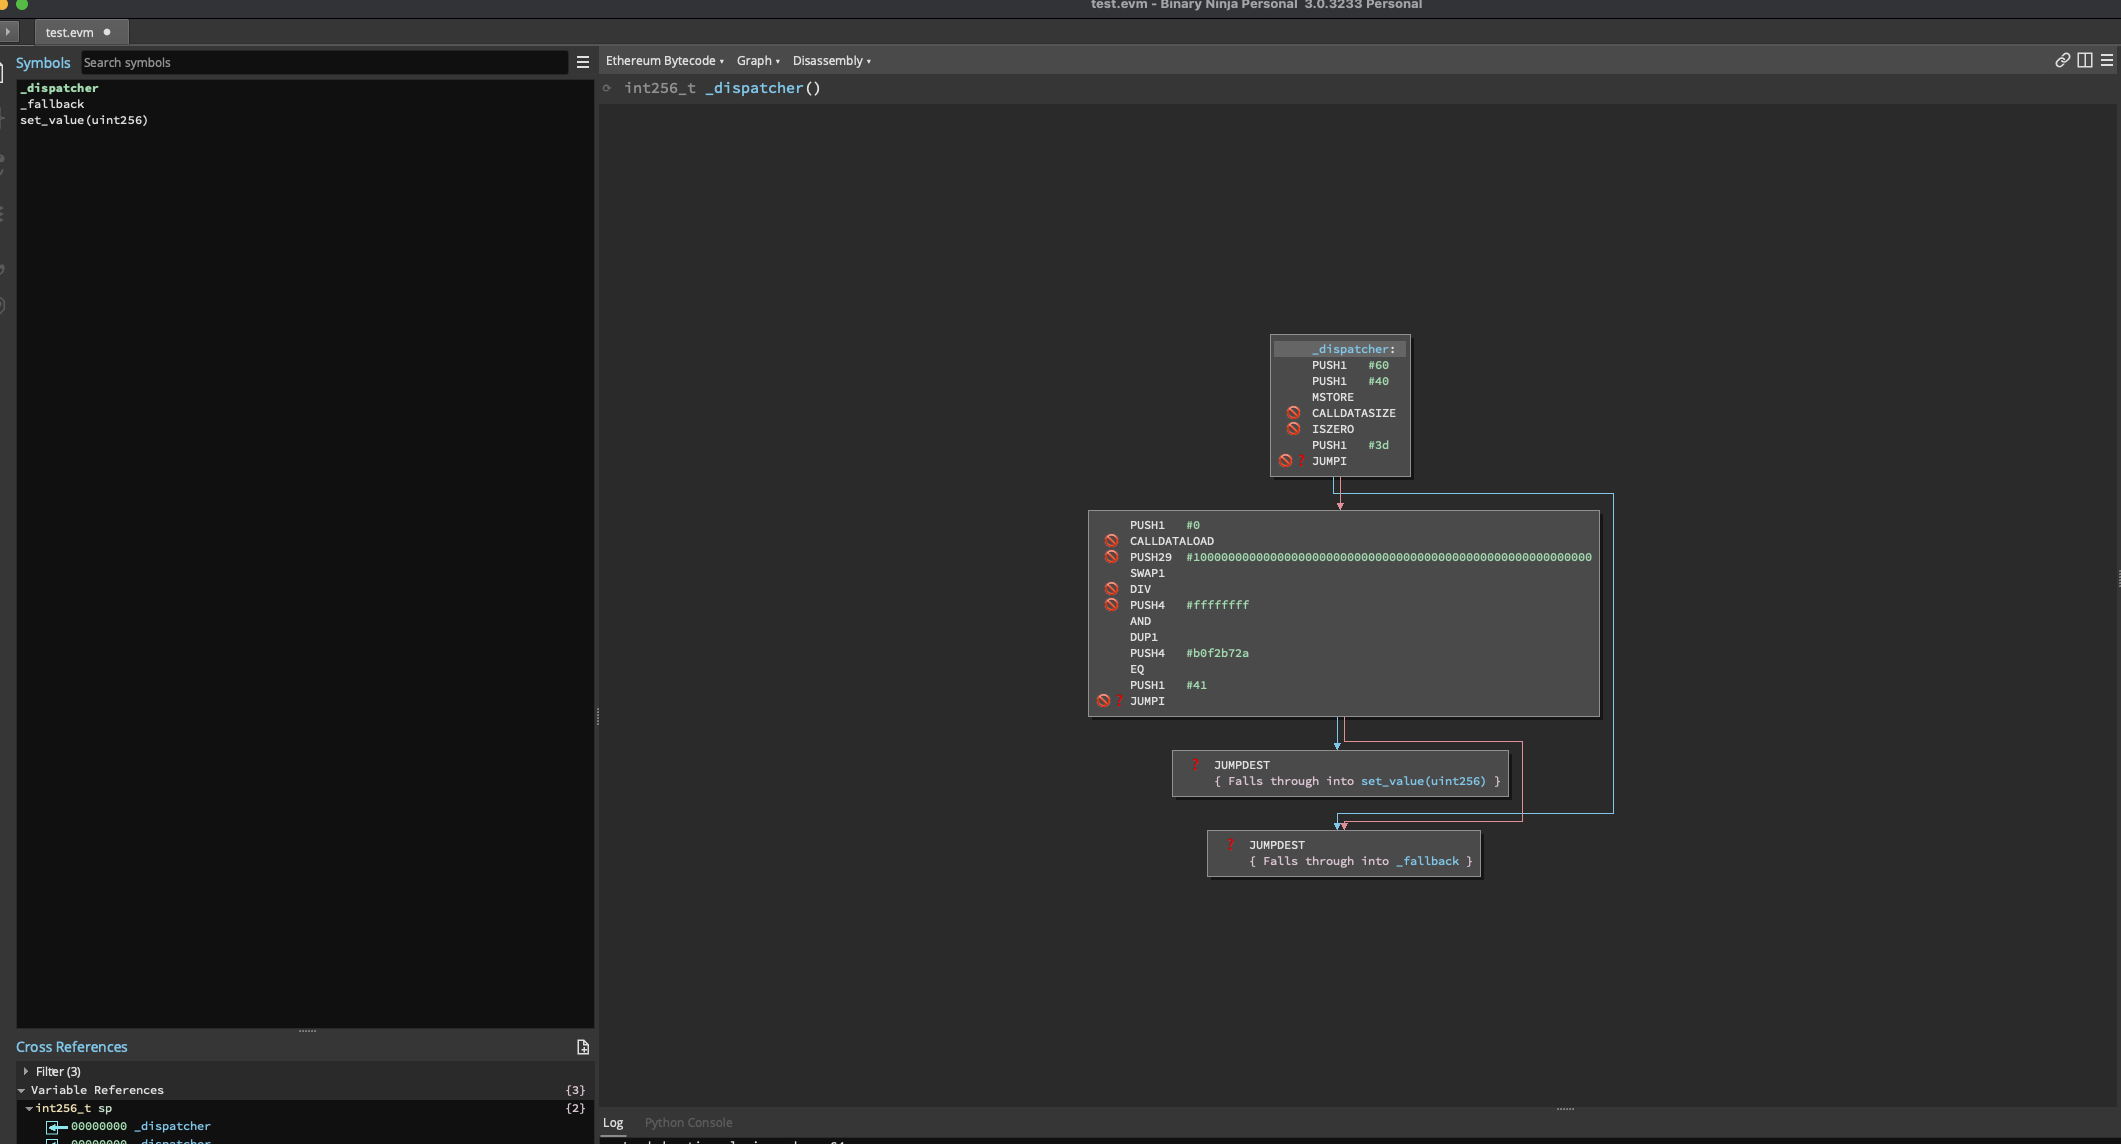The width and height of the screenshot is (2121, 1144).
Task: Switch to the Python Console tab
Action: 688,1123
